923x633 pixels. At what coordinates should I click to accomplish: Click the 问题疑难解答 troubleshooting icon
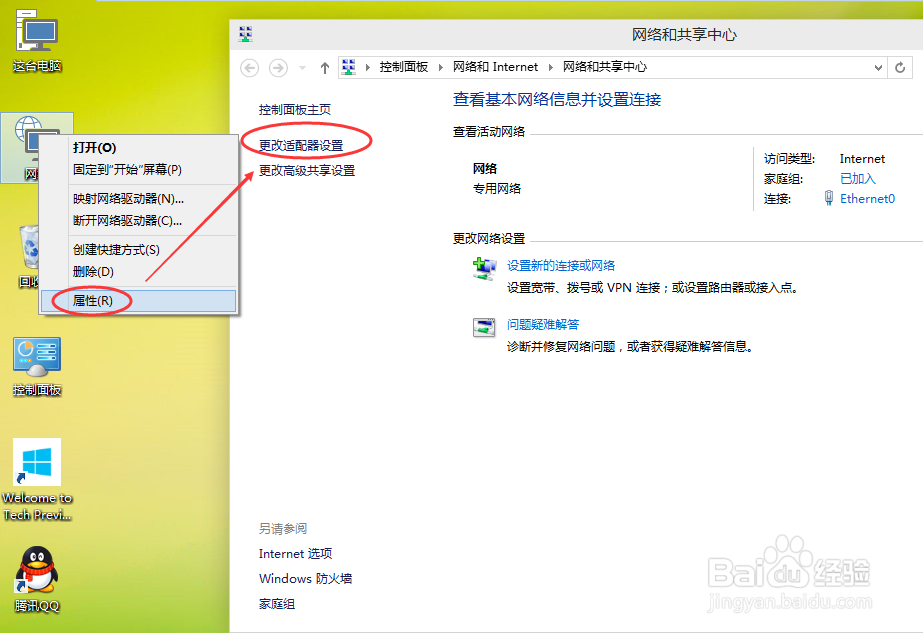[x=487, y=327]
